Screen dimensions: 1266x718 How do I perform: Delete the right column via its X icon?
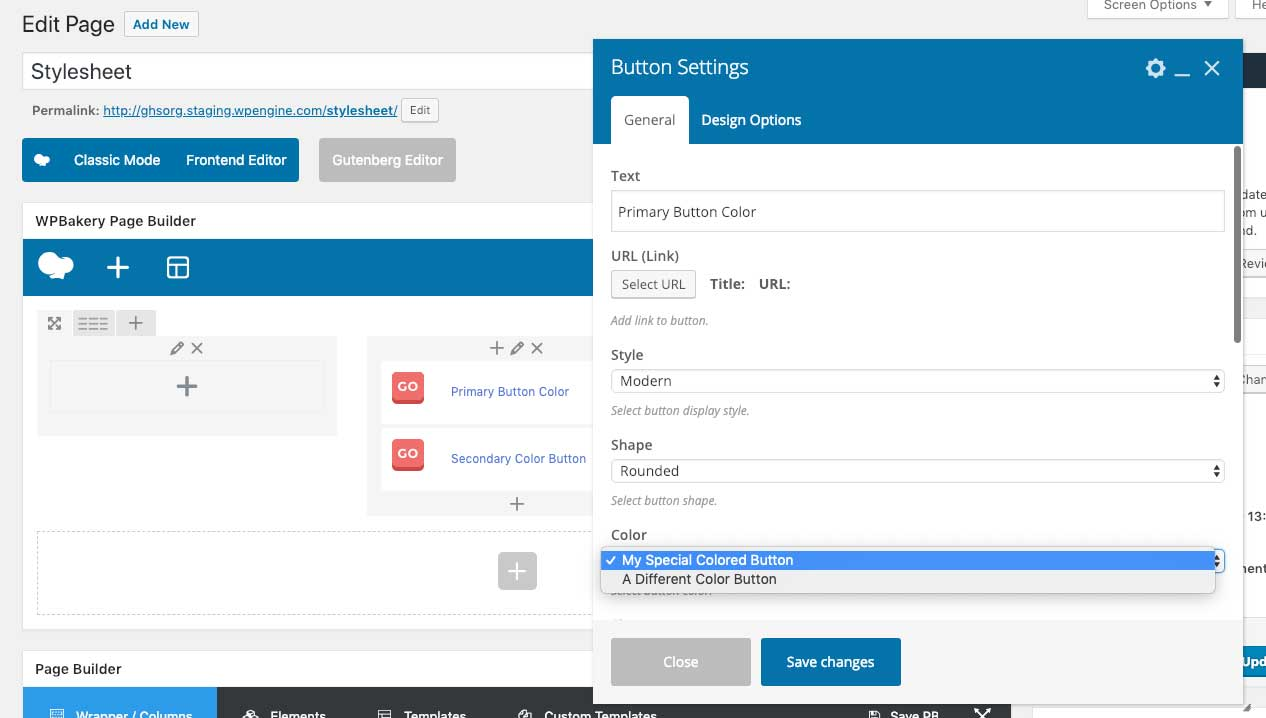[x=537, y=348]
